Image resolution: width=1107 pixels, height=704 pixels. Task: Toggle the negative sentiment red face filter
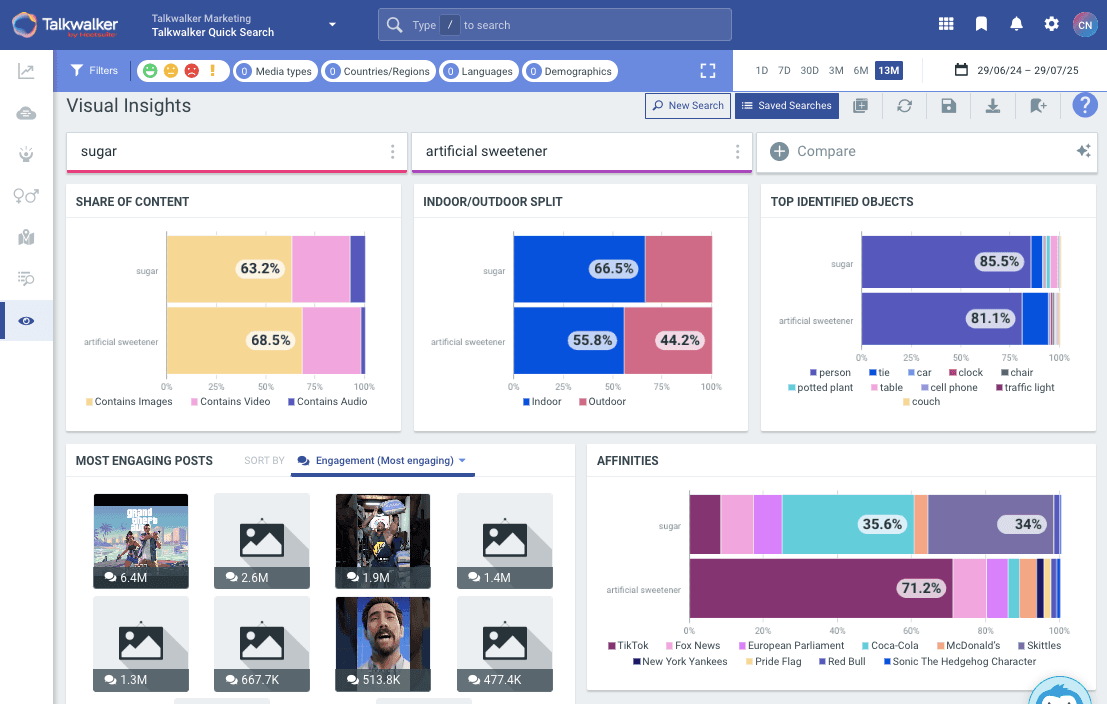coord(191,71)
